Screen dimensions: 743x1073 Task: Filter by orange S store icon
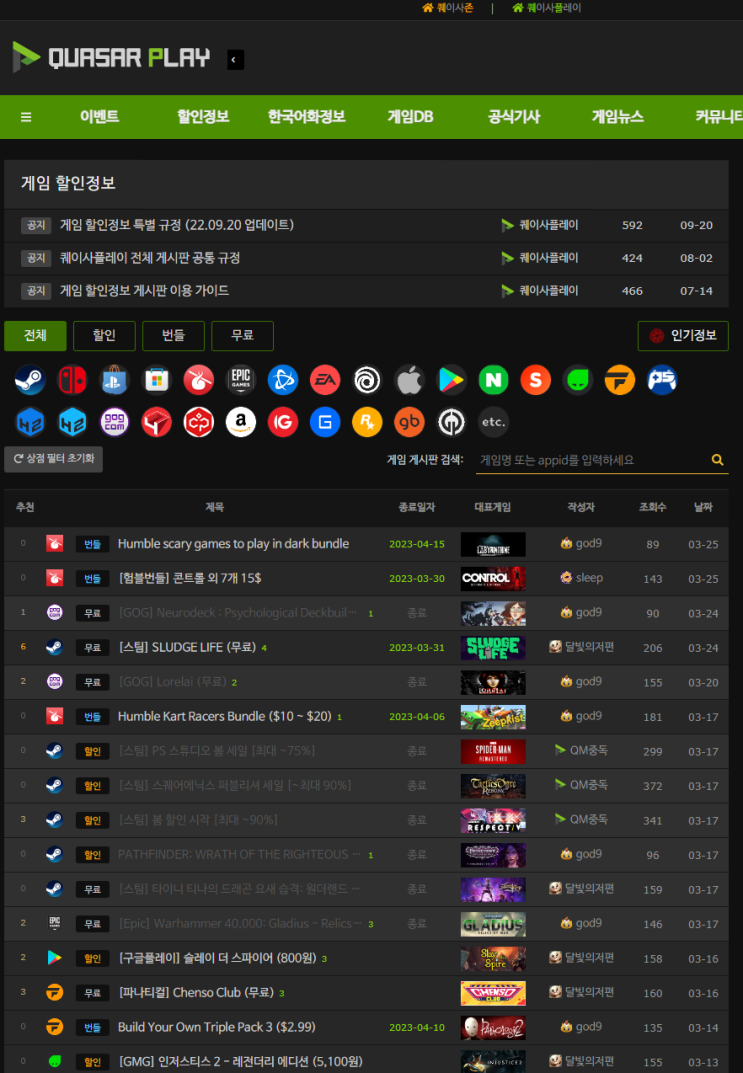pos(536,380)
